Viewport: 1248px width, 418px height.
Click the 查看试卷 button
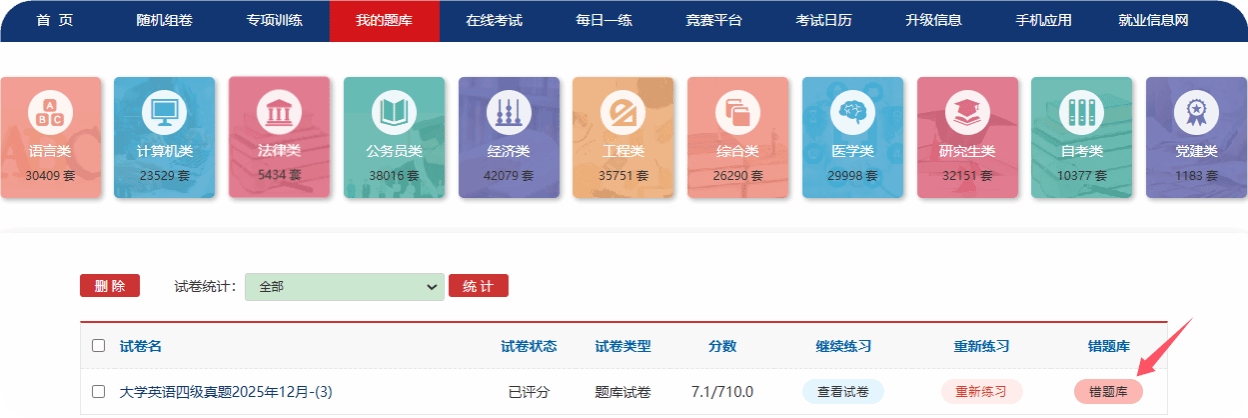pos(843,392)
